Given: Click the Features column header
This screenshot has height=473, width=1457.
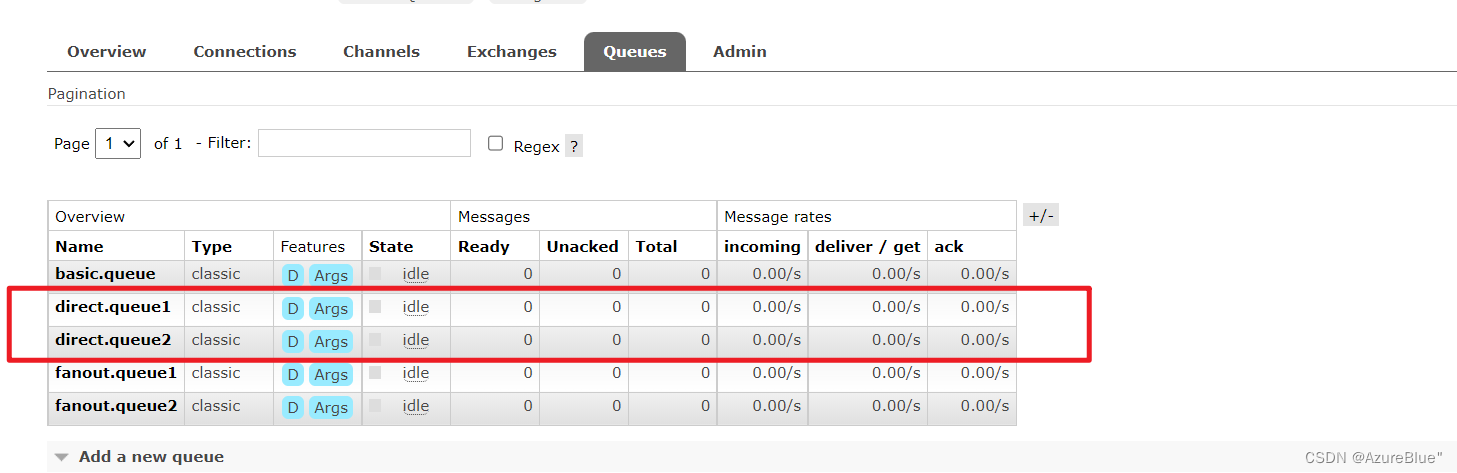Looking at the screenshot, I should coord(313,246).
